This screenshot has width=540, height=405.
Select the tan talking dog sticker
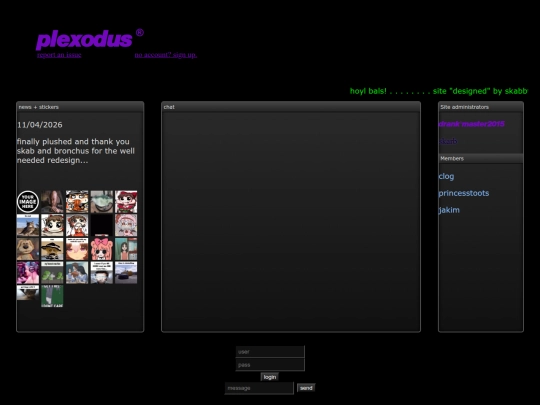[x=28, y=249]
